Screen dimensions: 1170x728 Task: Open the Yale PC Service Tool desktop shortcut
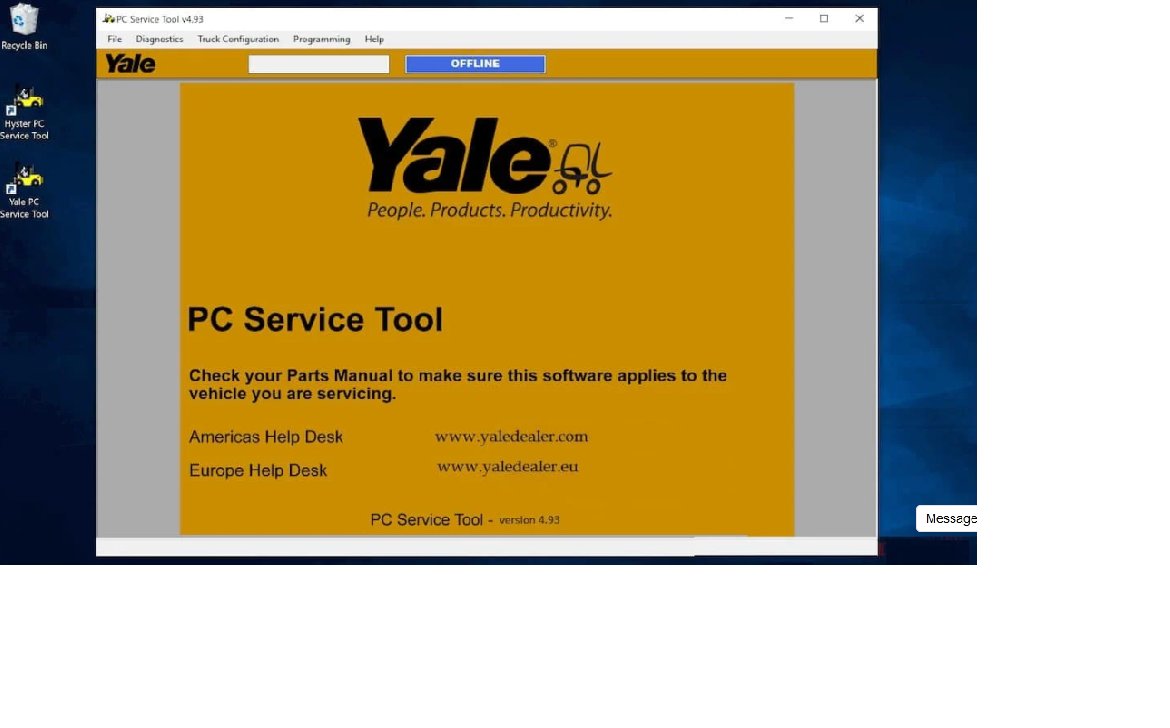point(24,185)
